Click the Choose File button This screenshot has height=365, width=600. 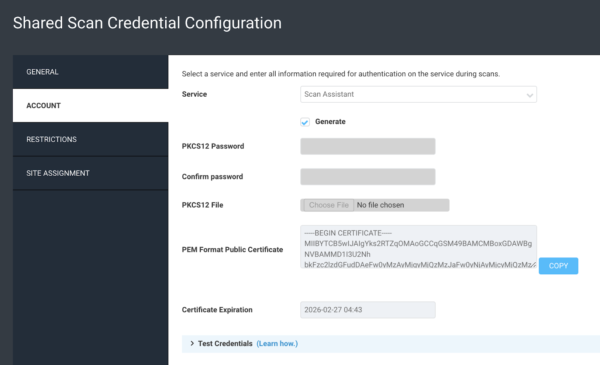[329, 205]
